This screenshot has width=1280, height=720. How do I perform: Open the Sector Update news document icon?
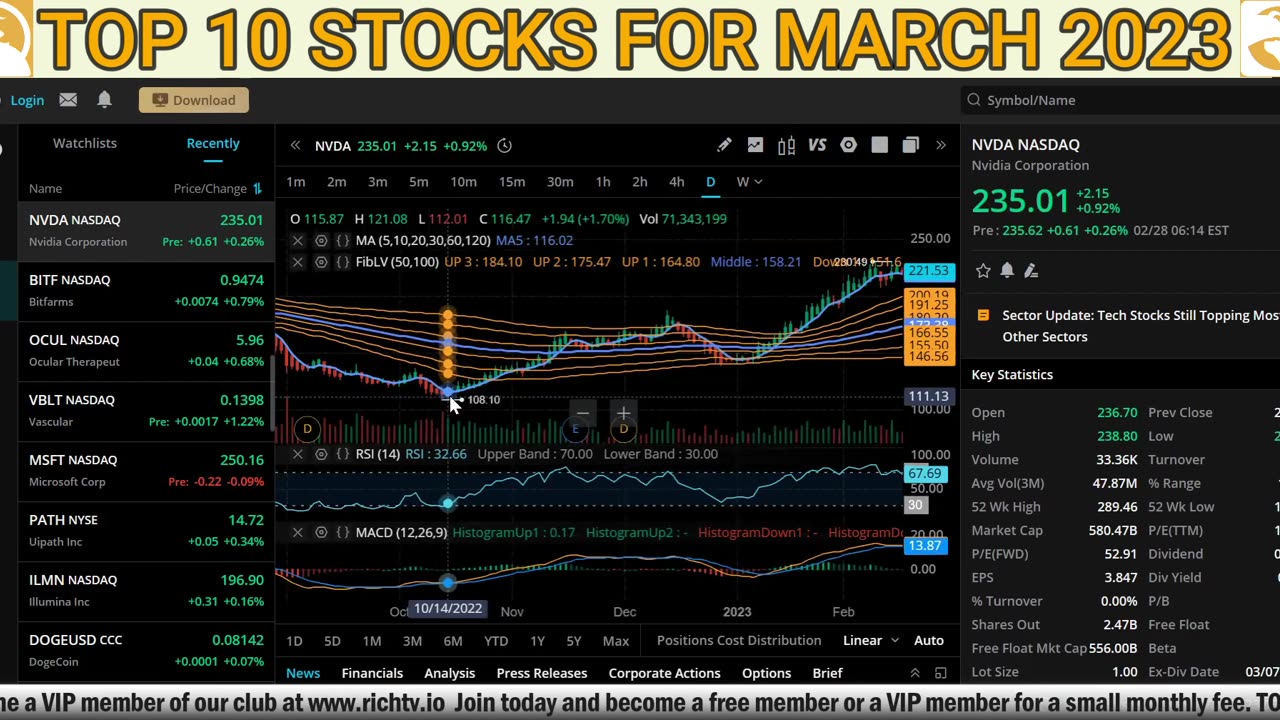click(983, 315)
